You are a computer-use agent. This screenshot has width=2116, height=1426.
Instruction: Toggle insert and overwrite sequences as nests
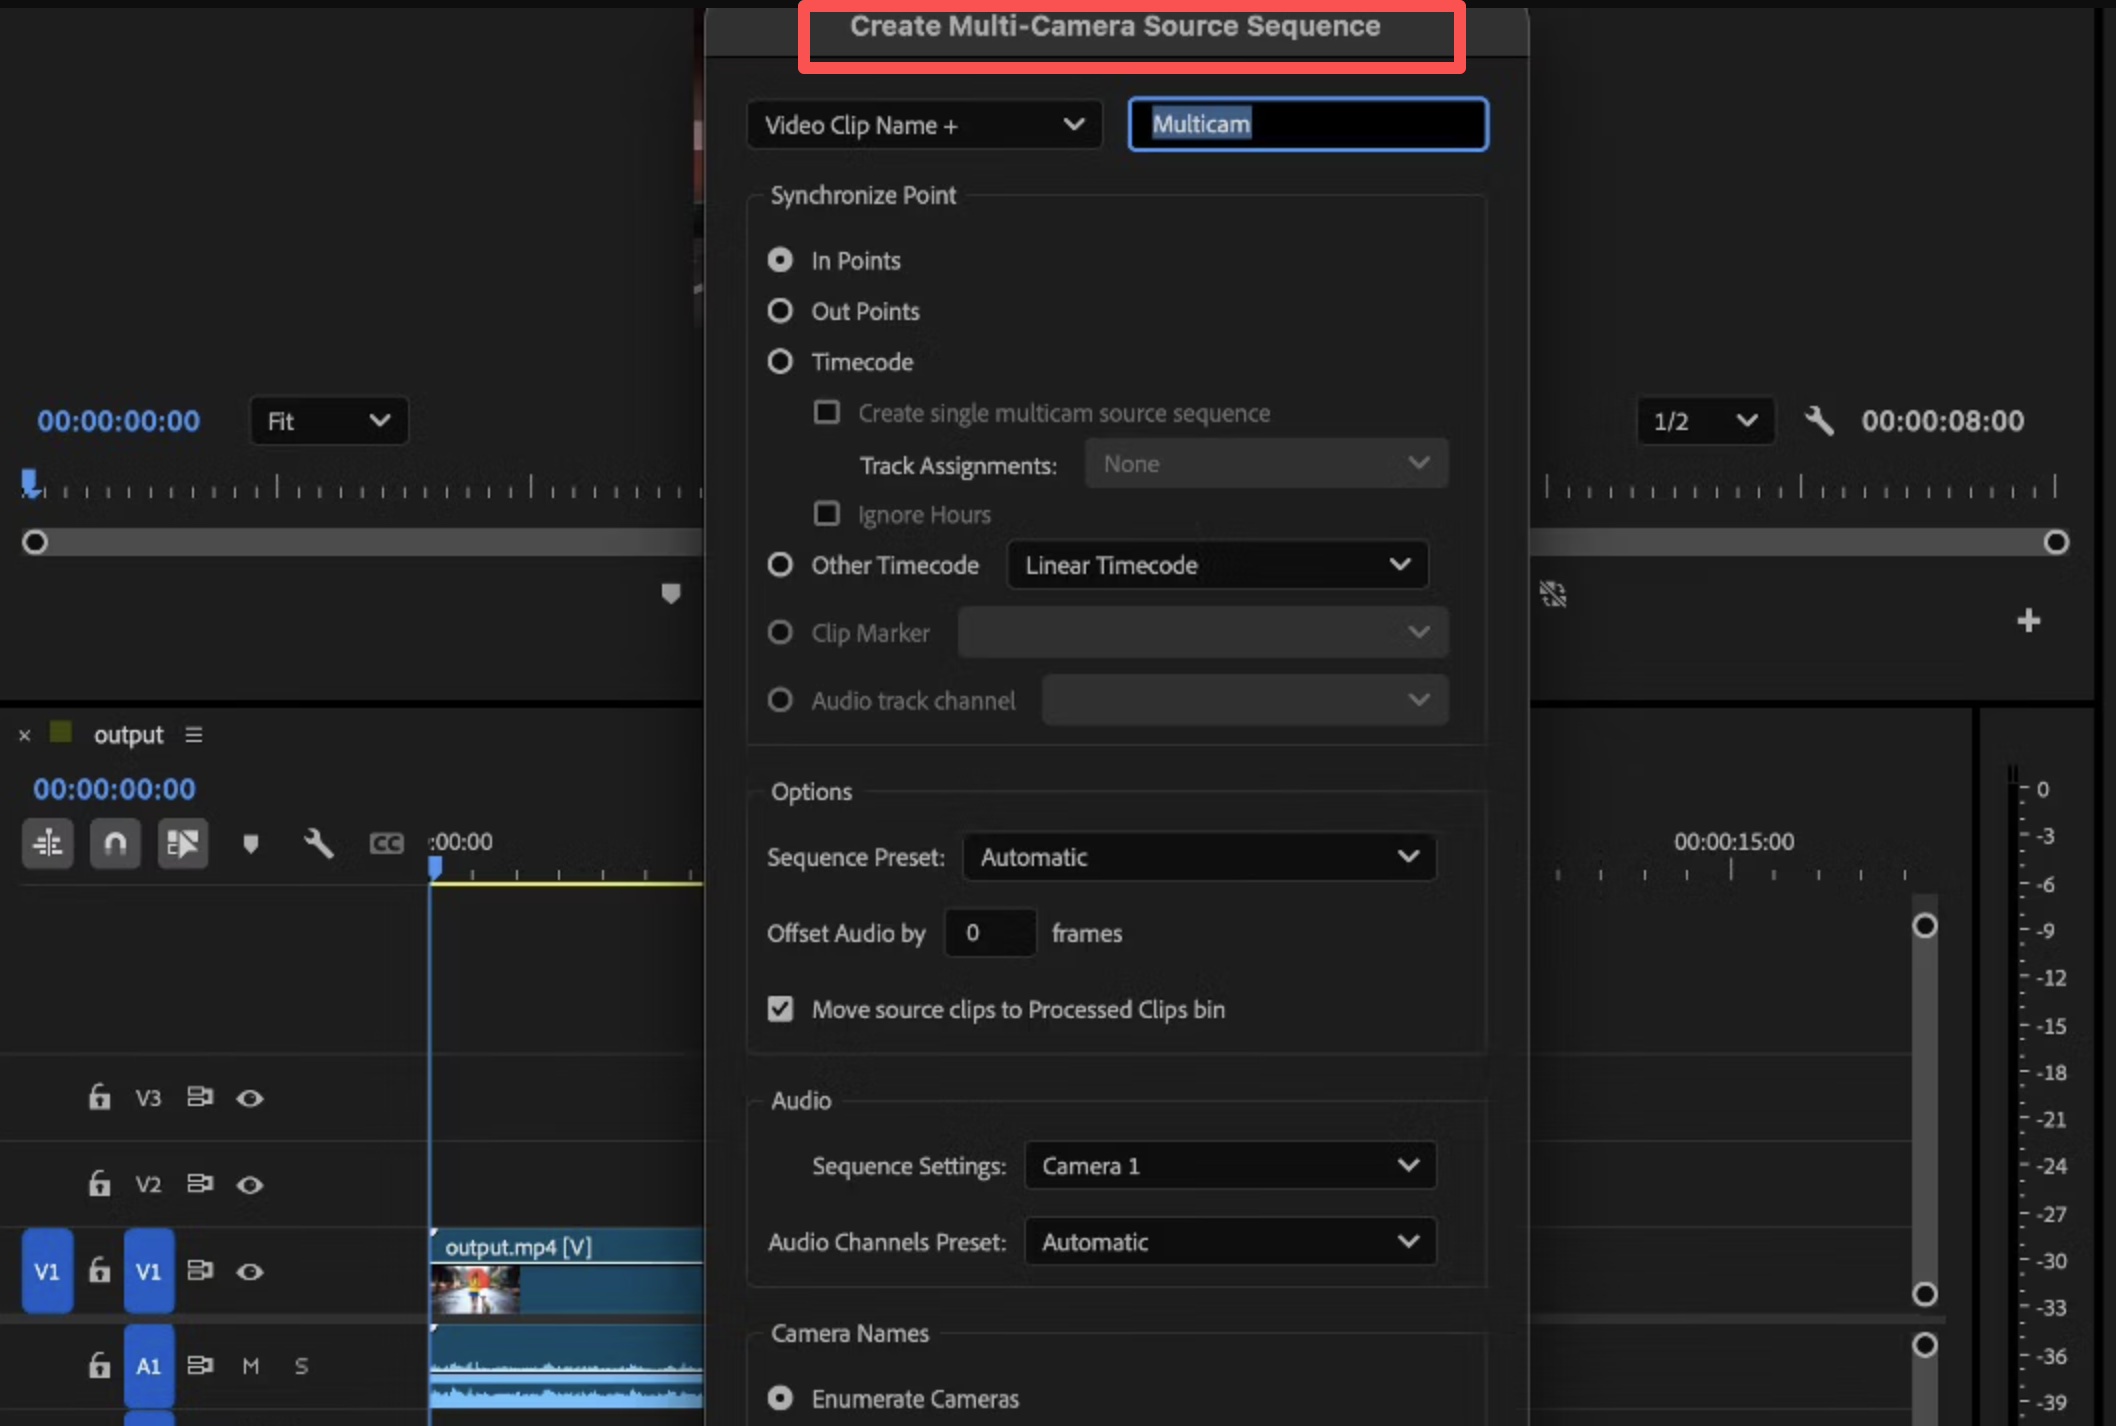[47, 844]
